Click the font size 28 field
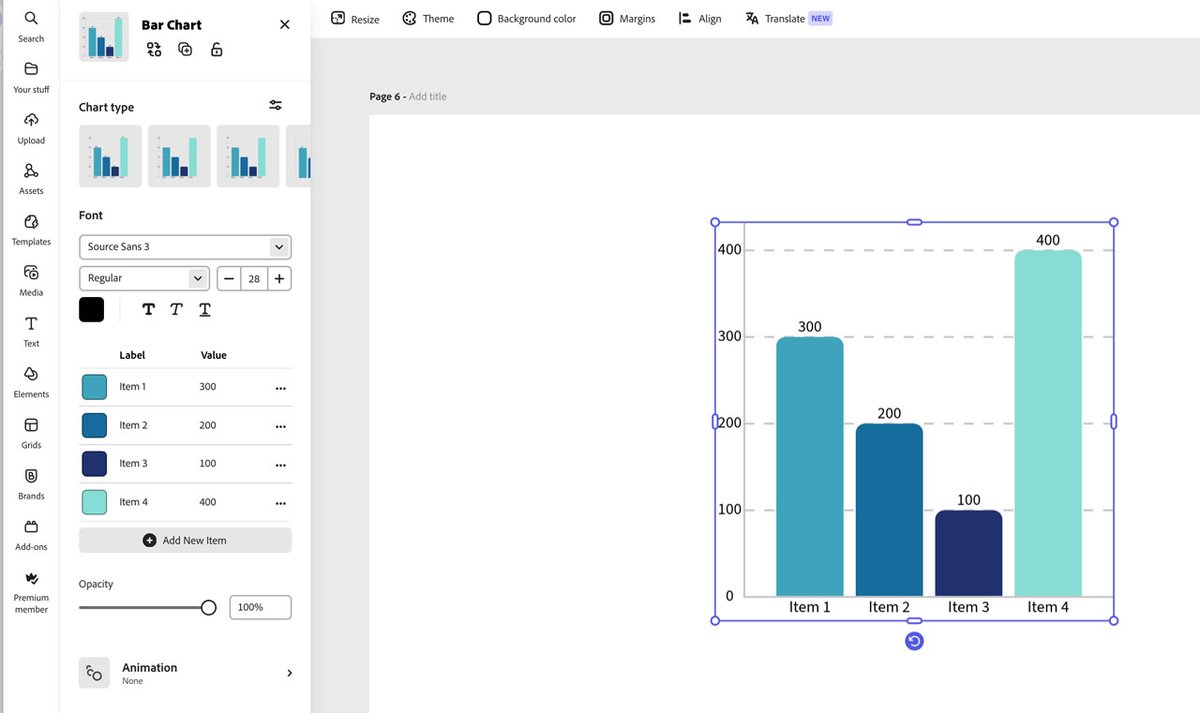Screen dimensions: 1200x713 254,278
